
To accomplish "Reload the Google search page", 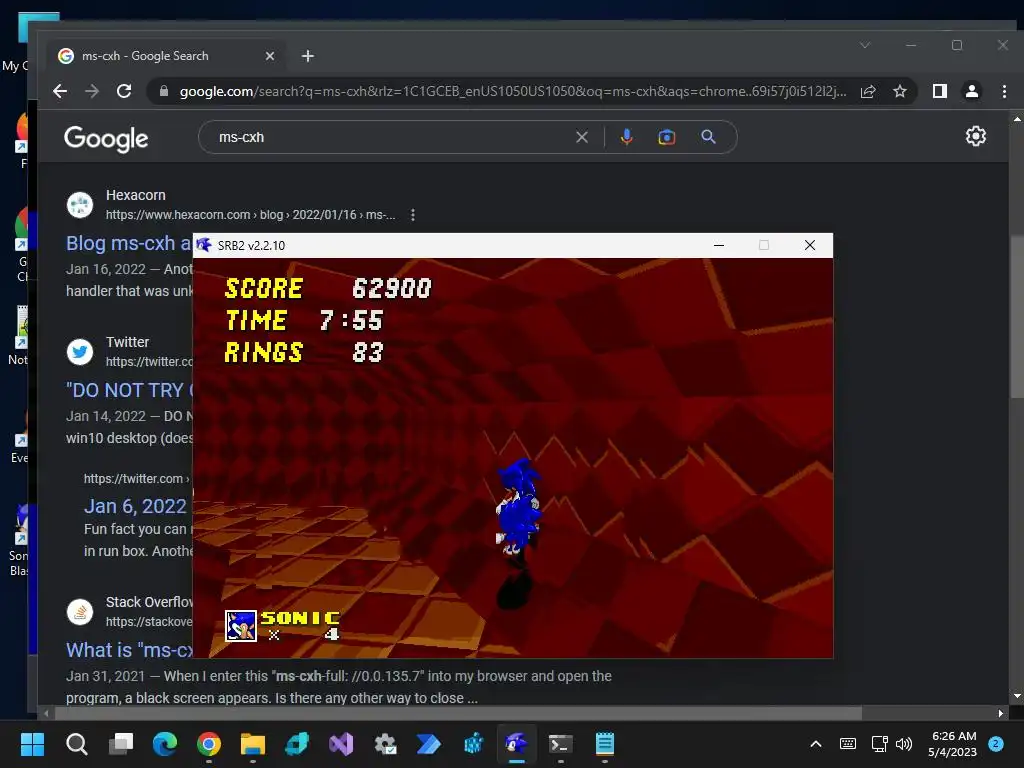I will click(x=124, y=91).
